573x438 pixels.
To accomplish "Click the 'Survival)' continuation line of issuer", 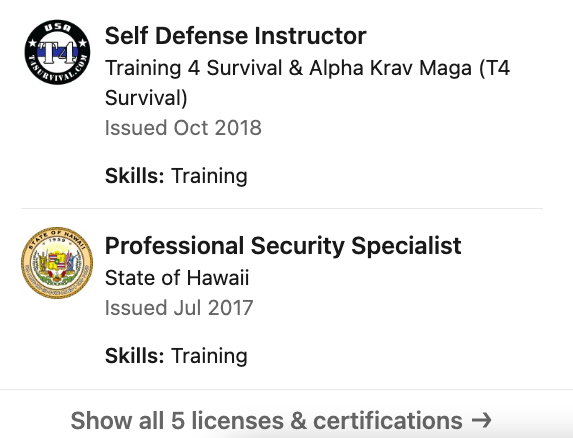I will pos(146,98).
